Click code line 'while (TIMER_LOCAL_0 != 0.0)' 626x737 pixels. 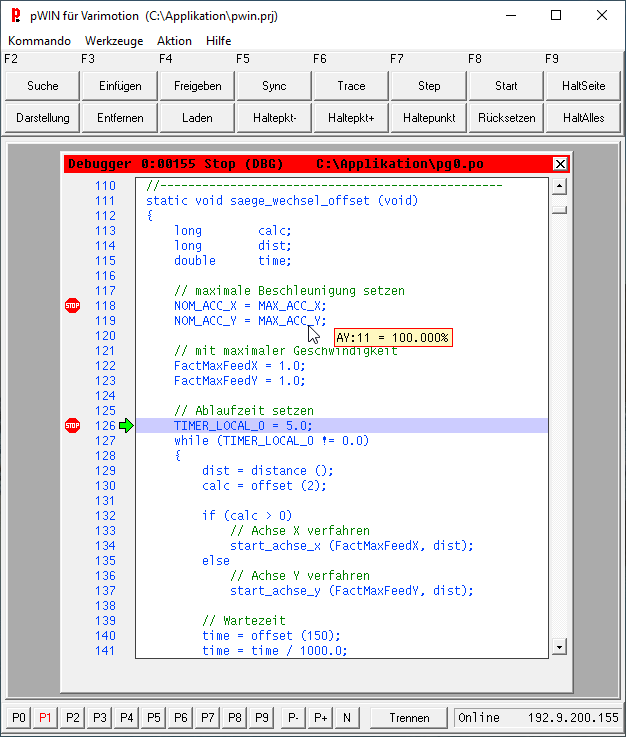click(x=272, y=441)
